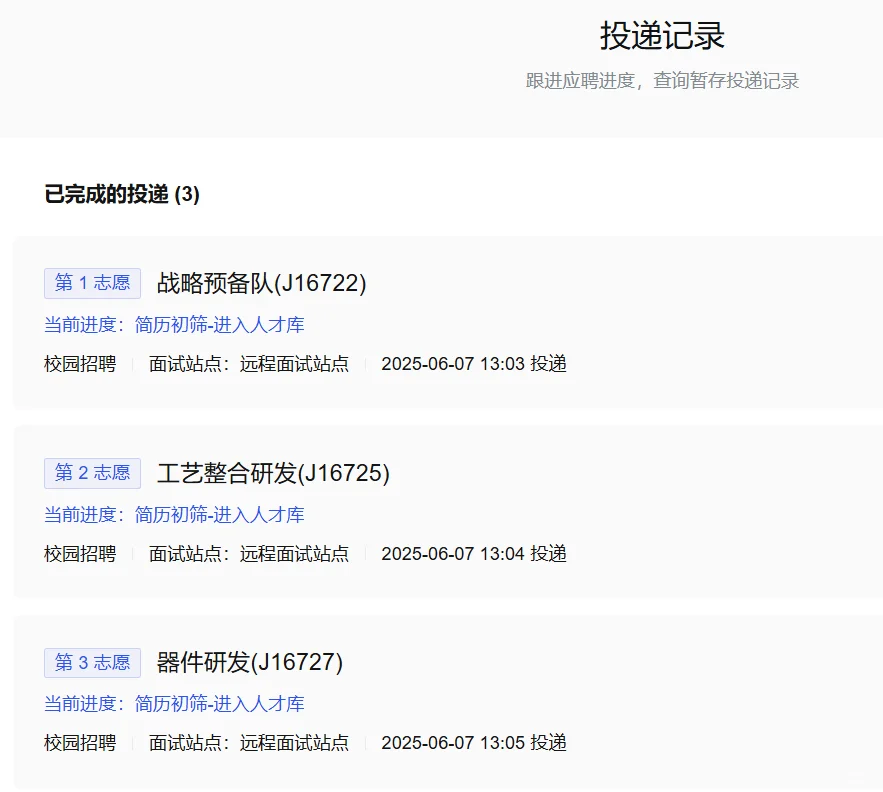Click subtitle 跟进应聘进度,查询暂存投递记录
Image resolution: width=883 pixels, height=792 pixels.
662,81
